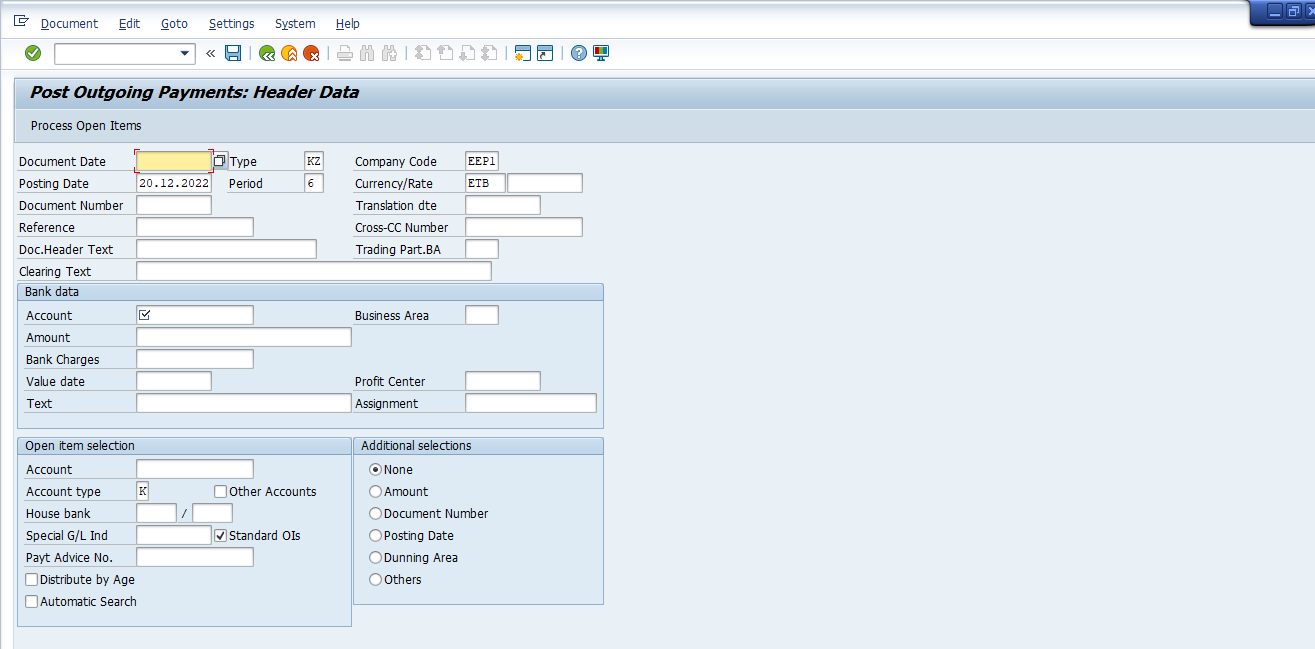Click the Assignment input field
The image size is (1315, 649).
click(x=531, y=403)
